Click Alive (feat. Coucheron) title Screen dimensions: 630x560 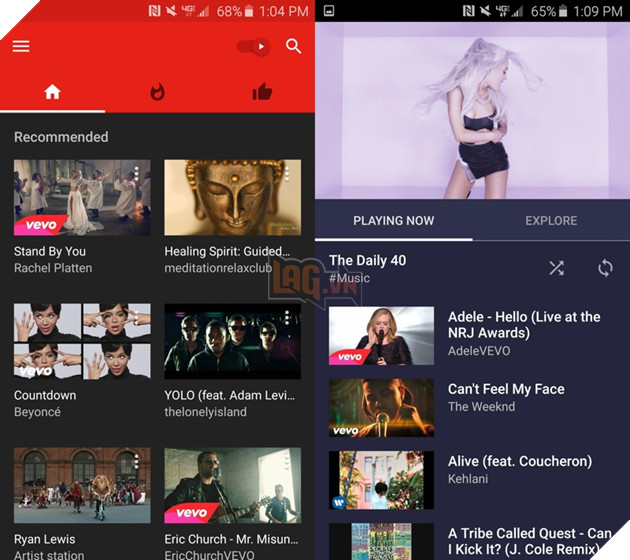[520, 461]
